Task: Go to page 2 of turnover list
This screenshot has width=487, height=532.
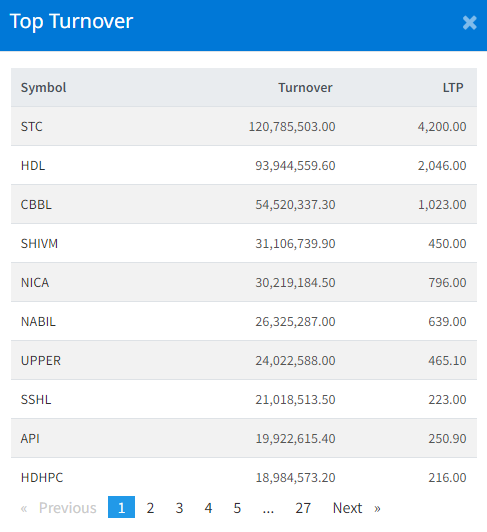Action: coord(150,508)
